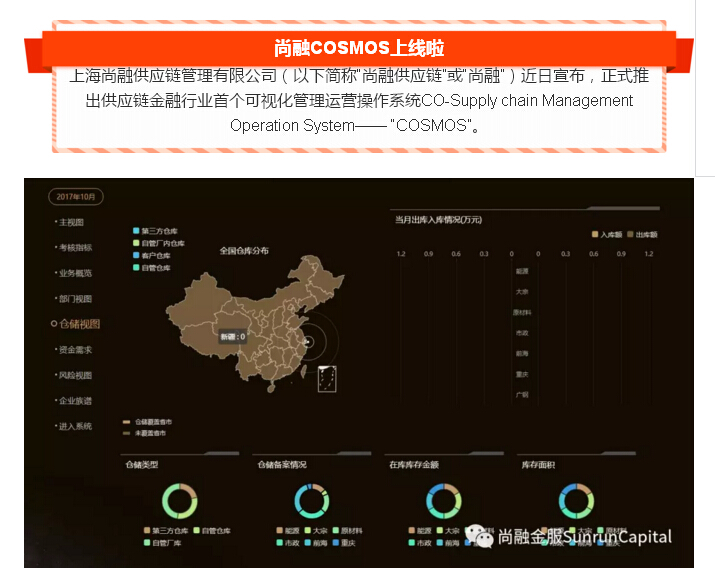
Task: Go to 主视图 in the sidebar
Action: coord(72,223)
